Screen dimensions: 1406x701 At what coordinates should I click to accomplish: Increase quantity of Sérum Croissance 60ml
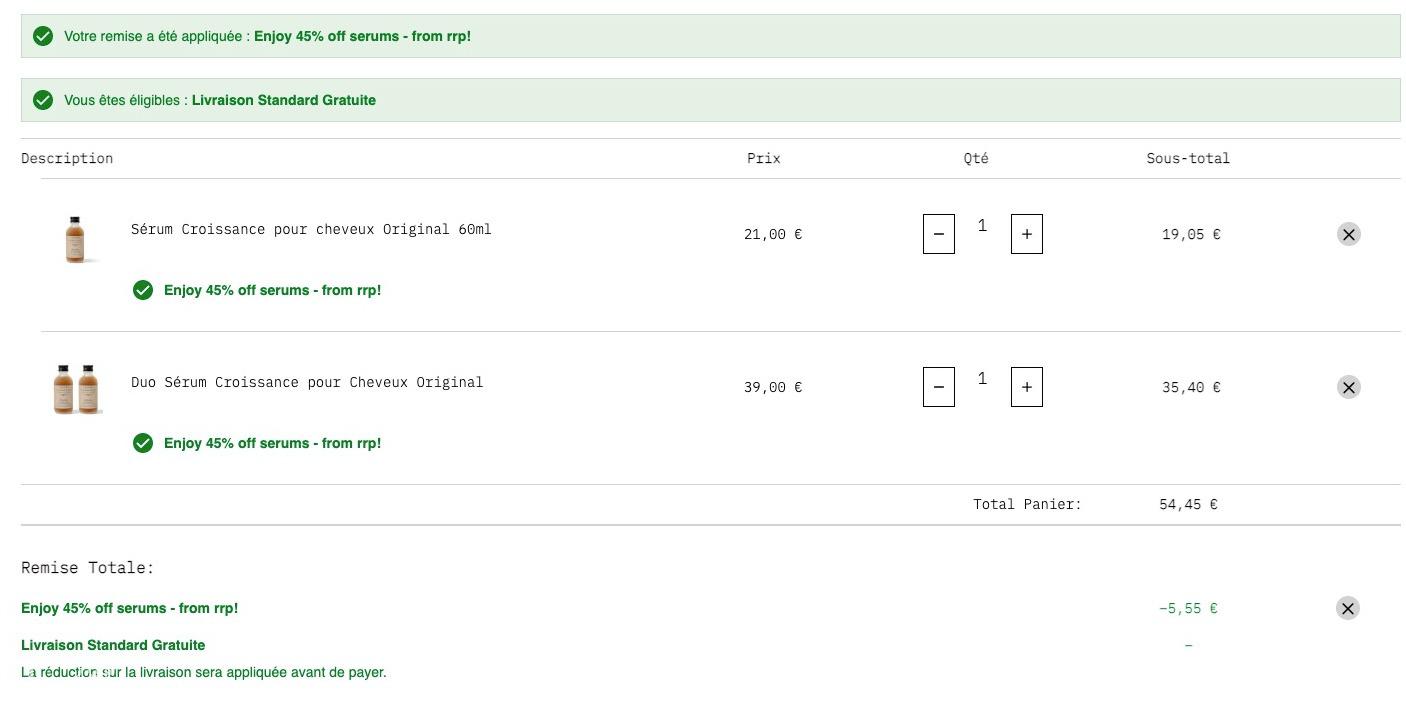pyautogui.click(x=1026, y=234)
